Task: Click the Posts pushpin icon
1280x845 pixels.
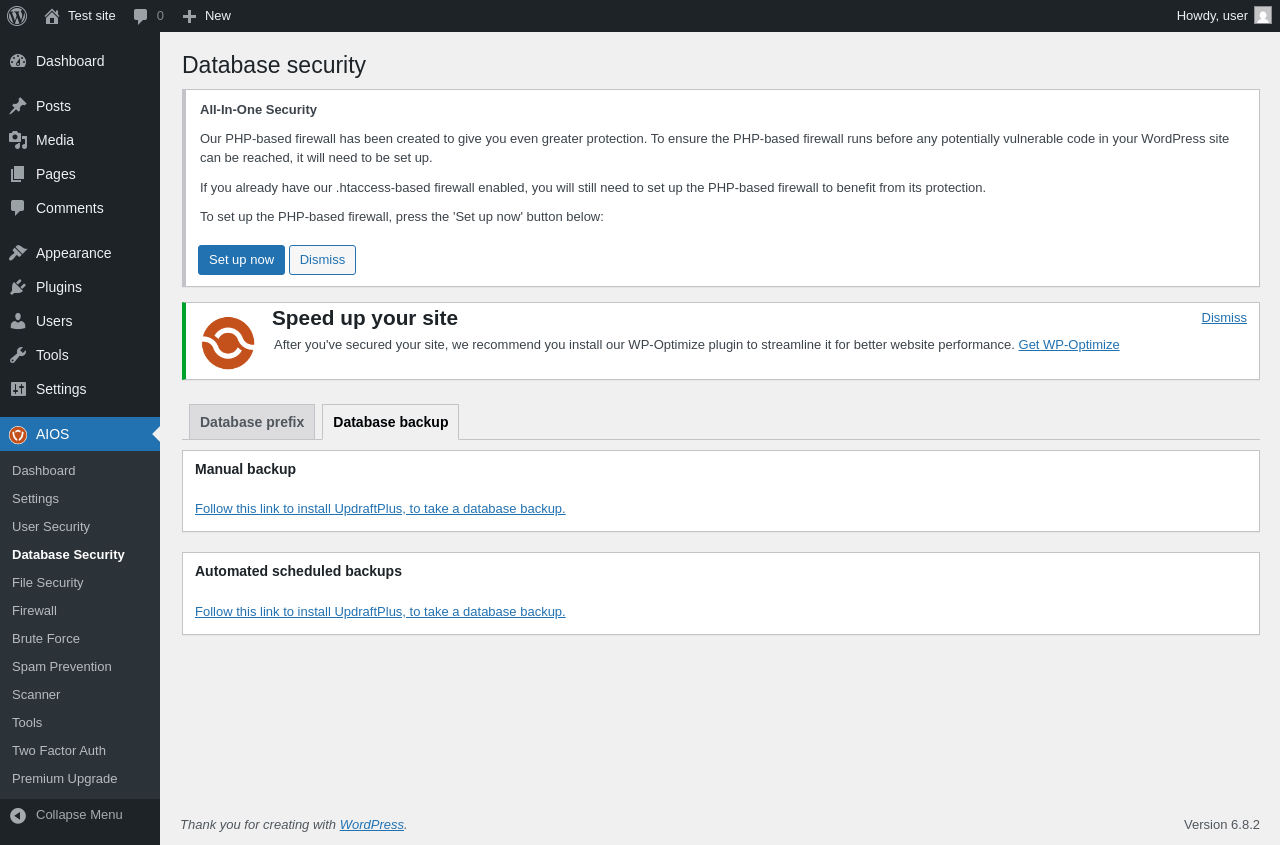Action: [x=18, y=106]
